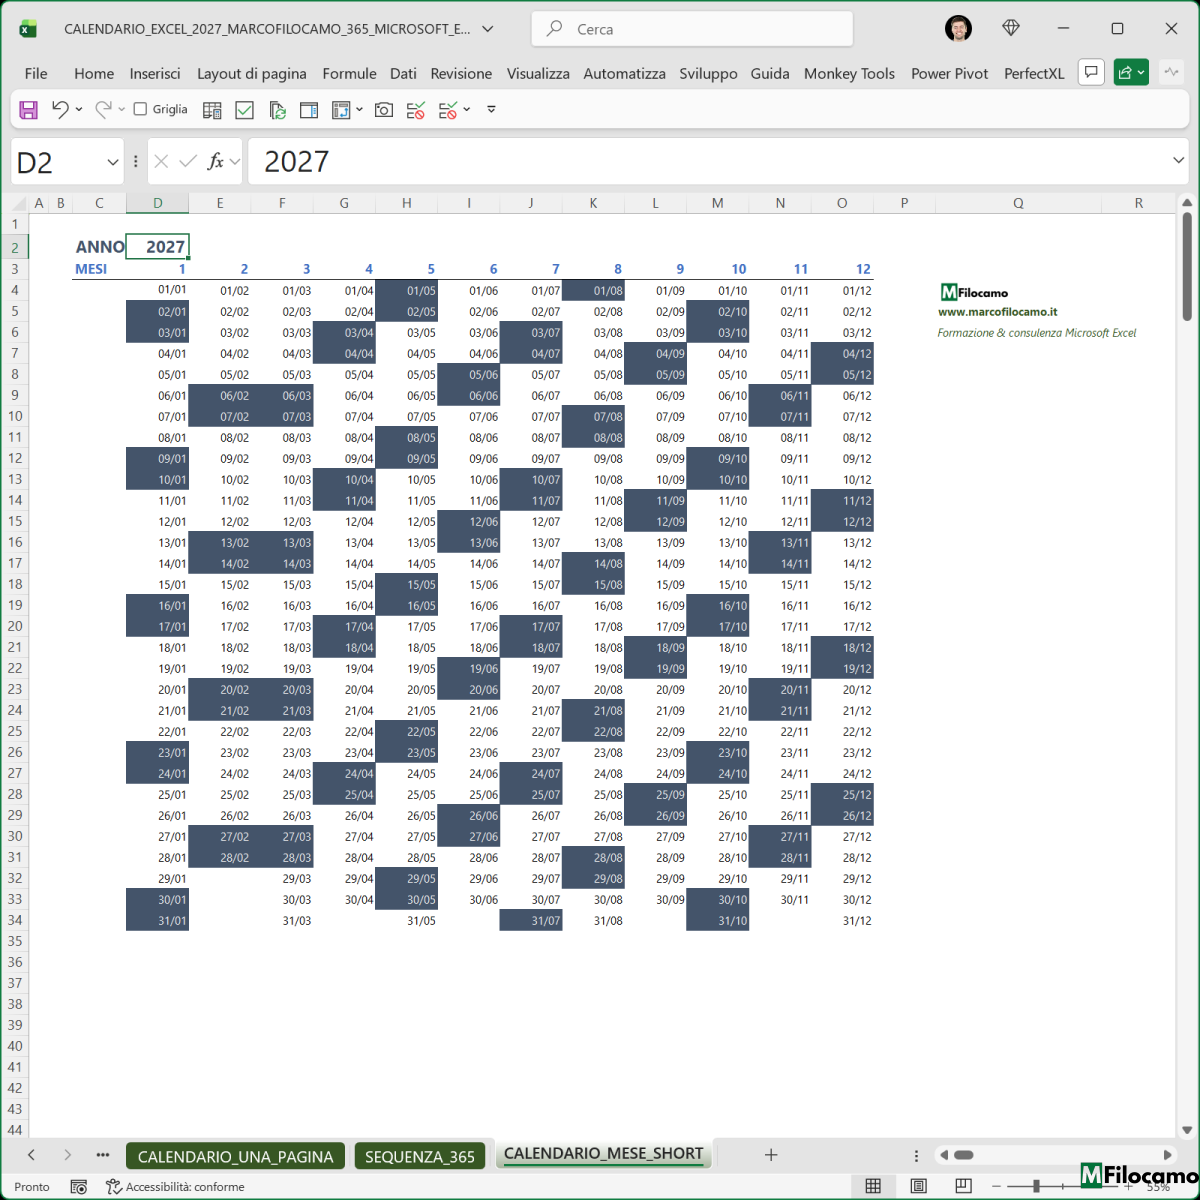Click the first clear-filter icon with red circle
This screenshot has width=1200, height=1200.
click(x=416, y=110)
